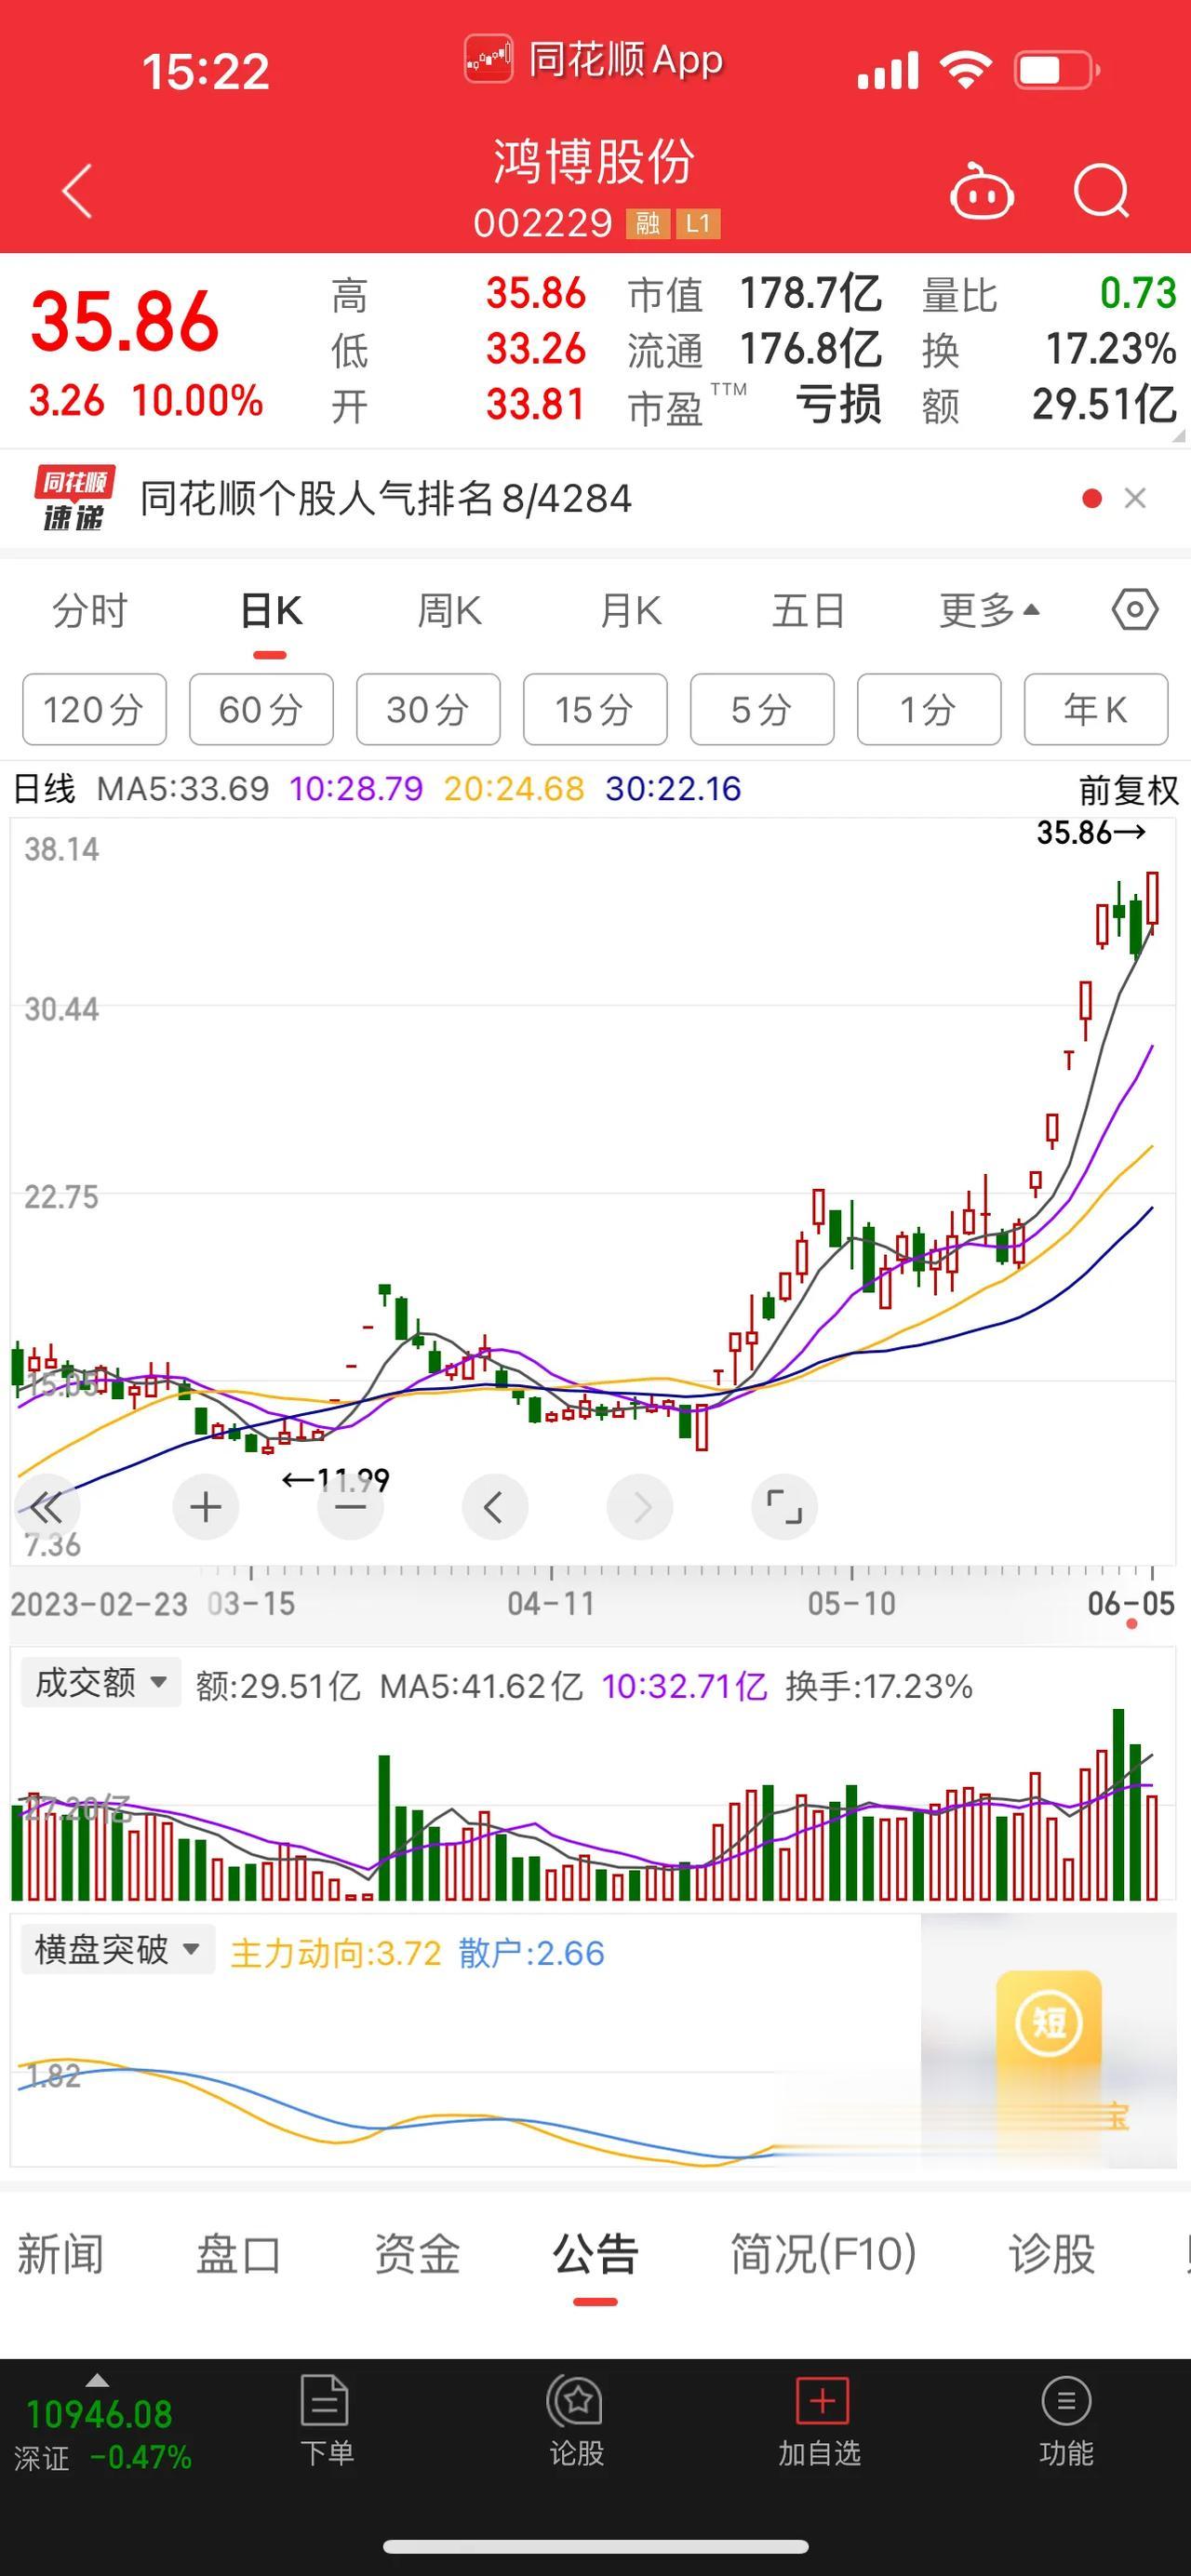Expand the 深证 index bar arrow
1191x2576 pixels.
(97, 2380)
